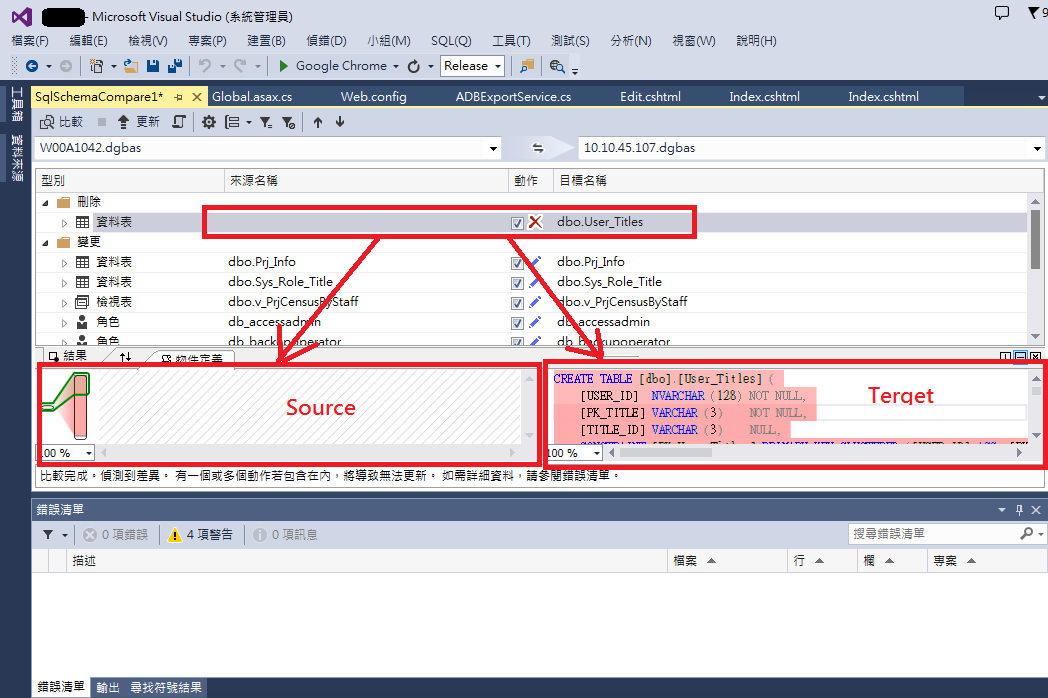
Task: Open the SQL(Q) menu
Action: [x=453, y=40]
